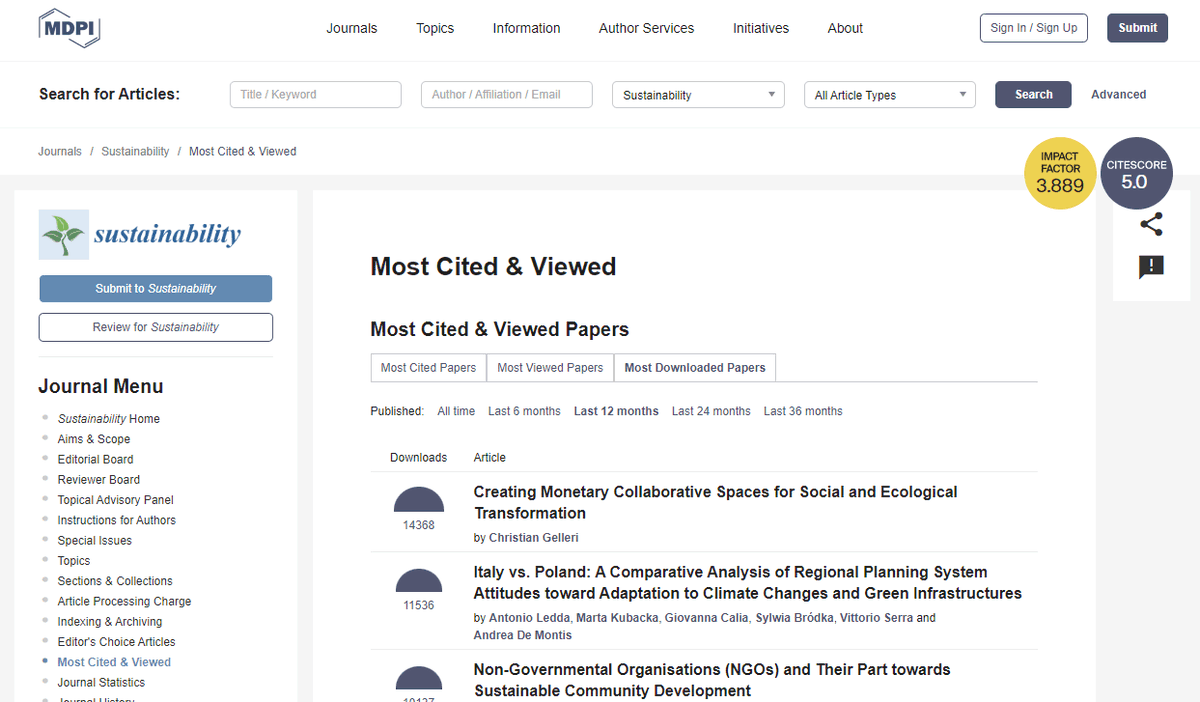Viewport: 1200px width, 702px height.
Task: Click the top Submit button
Action: (x=1138, y=28)
